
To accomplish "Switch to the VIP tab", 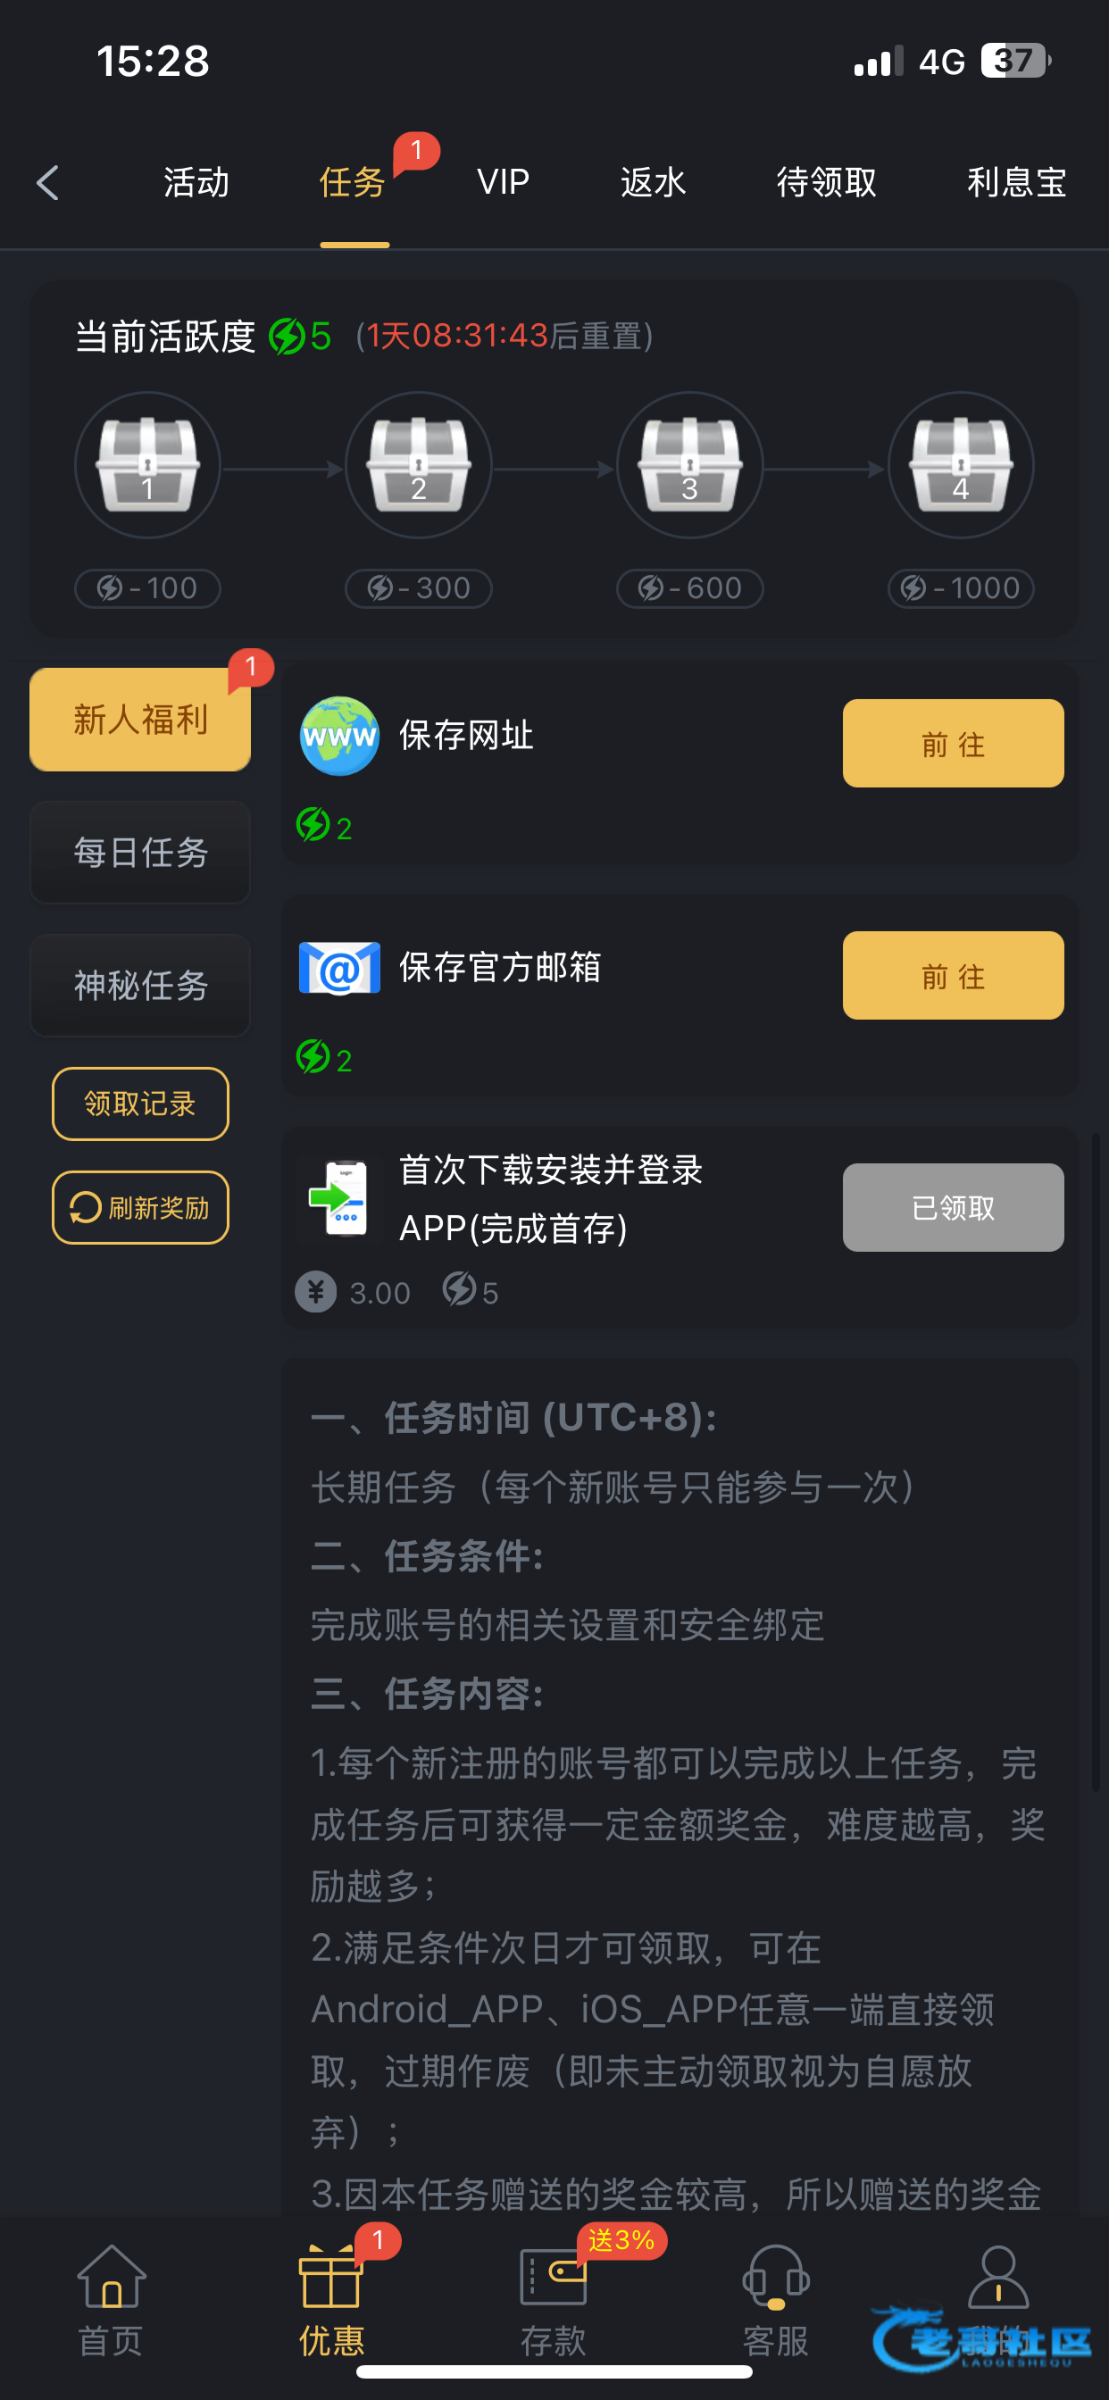I will point(503,183).
